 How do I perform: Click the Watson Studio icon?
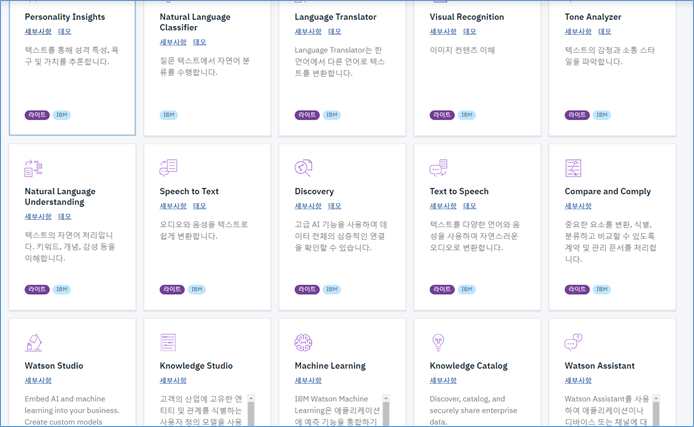[34, 342]
